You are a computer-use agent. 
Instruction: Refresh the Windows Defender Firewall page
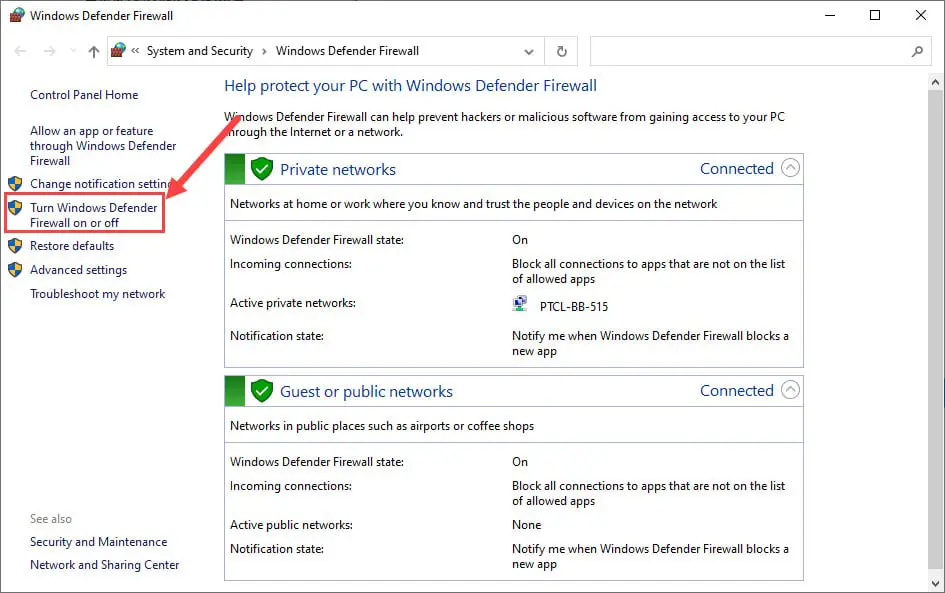click(x=562, y=51)
